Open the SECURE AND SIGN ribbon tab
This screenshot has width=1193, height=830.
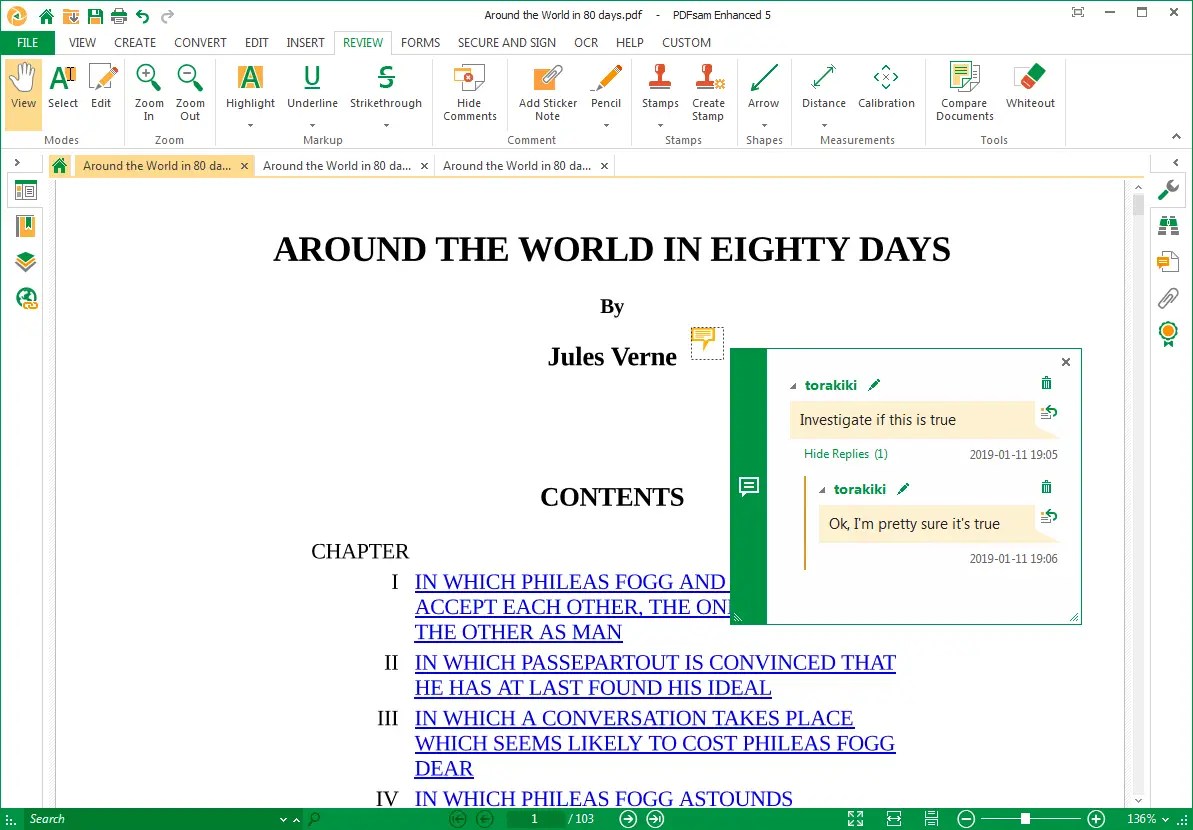coord(506,43)
